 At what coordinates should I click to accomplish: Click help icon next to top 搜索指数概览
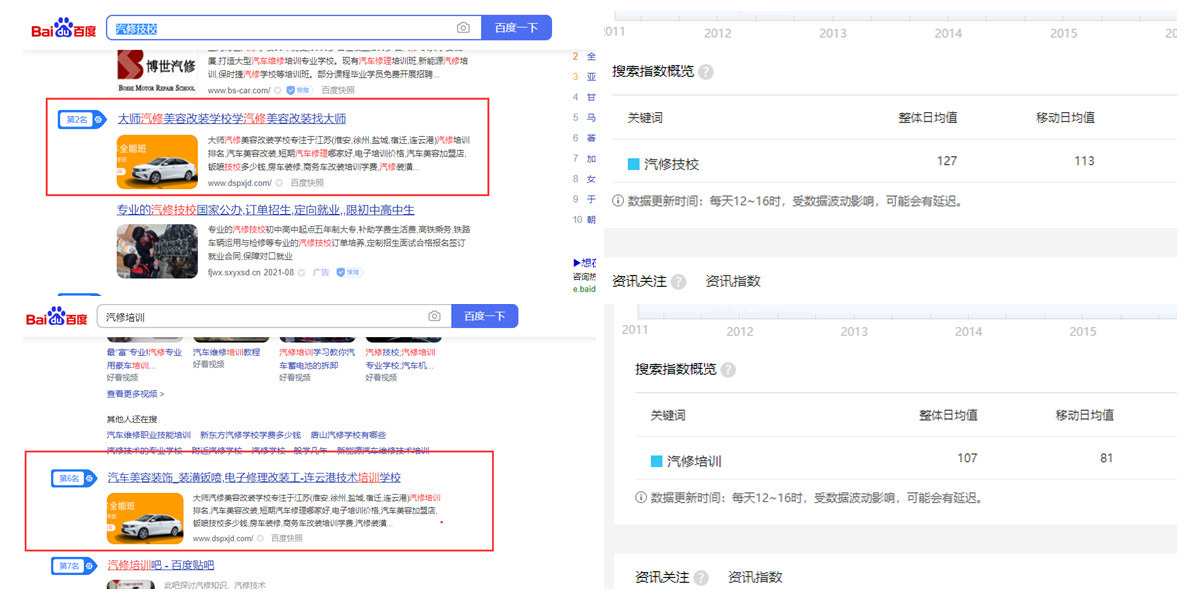(x=706, y=72)
